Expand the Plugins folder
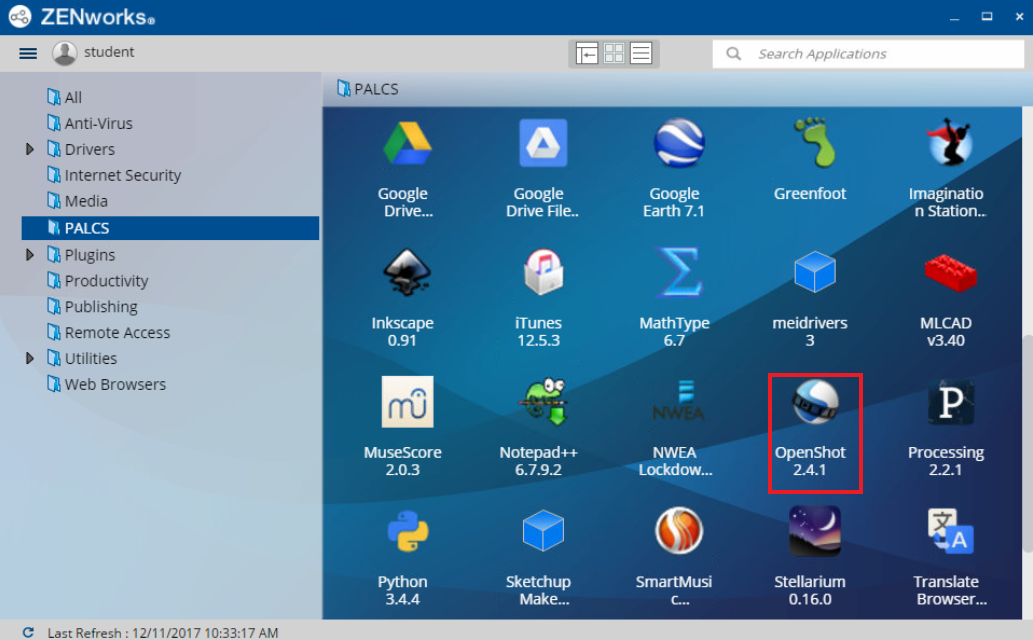This screenshot has width=1033, height=640. point(30,254)
